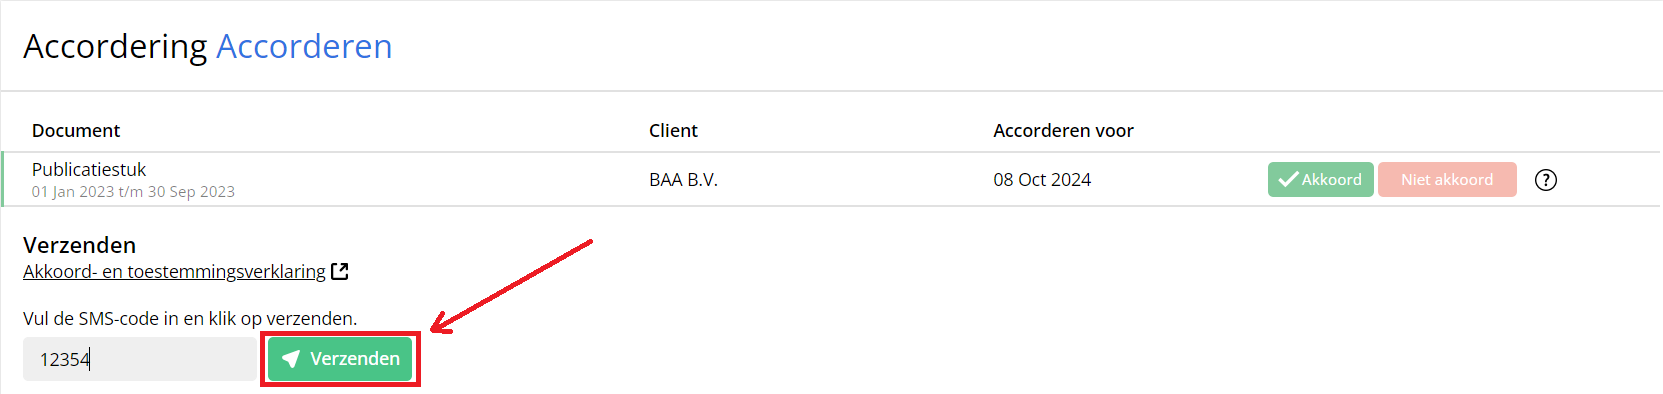Viewport: 1663px width, 394px height.
Task: Click the Accorderen voor column header
Action: point(1063,131)
